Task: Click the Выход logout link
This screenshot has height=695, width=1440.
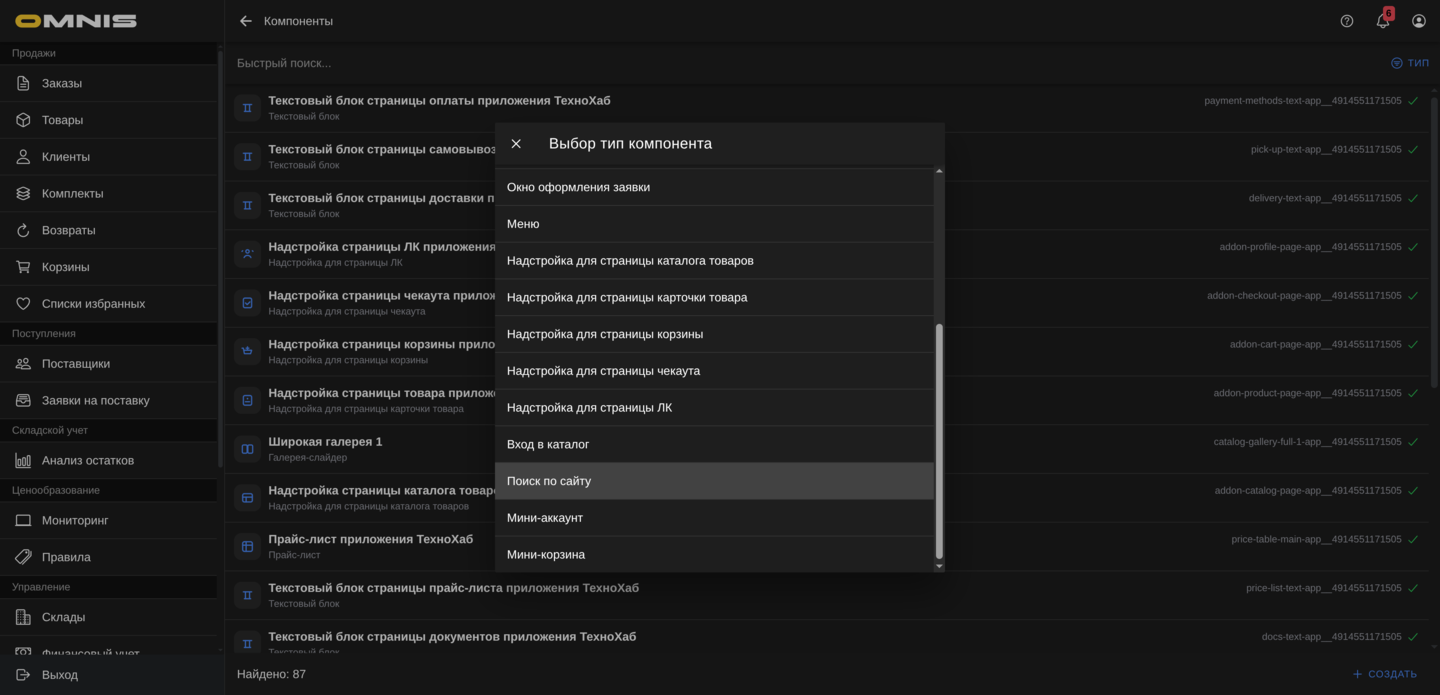Action: [x=60, y=675]
